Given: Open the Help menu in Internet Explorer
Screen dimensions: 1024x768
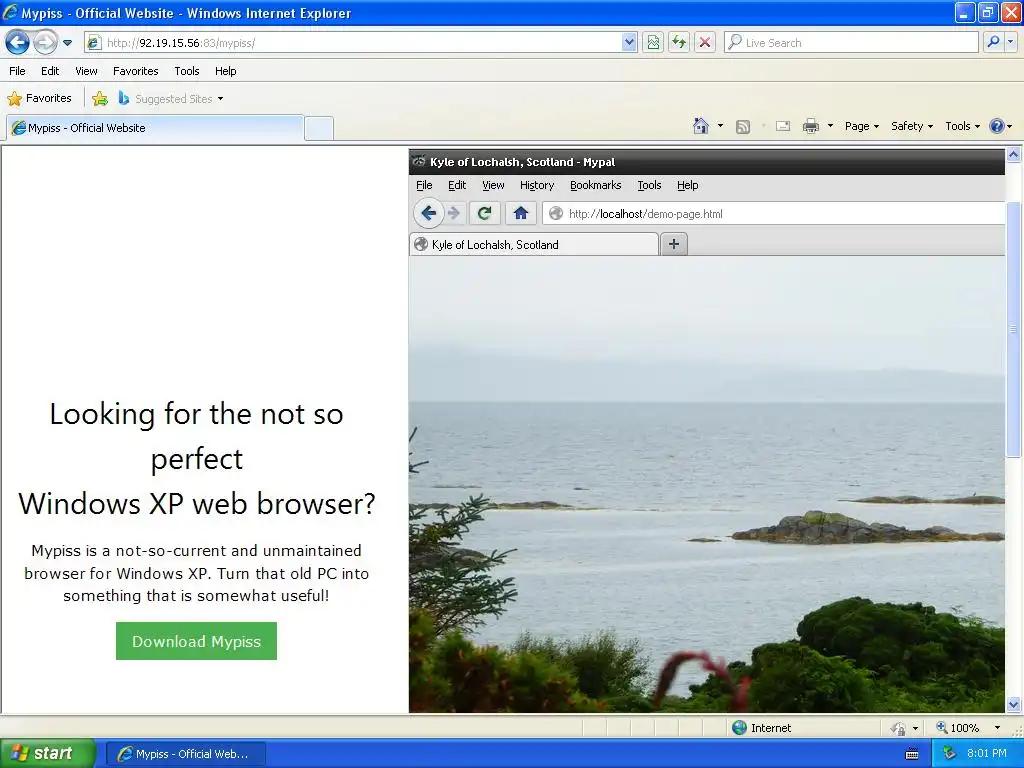Looking at the screenshot, I should [225, 71].
